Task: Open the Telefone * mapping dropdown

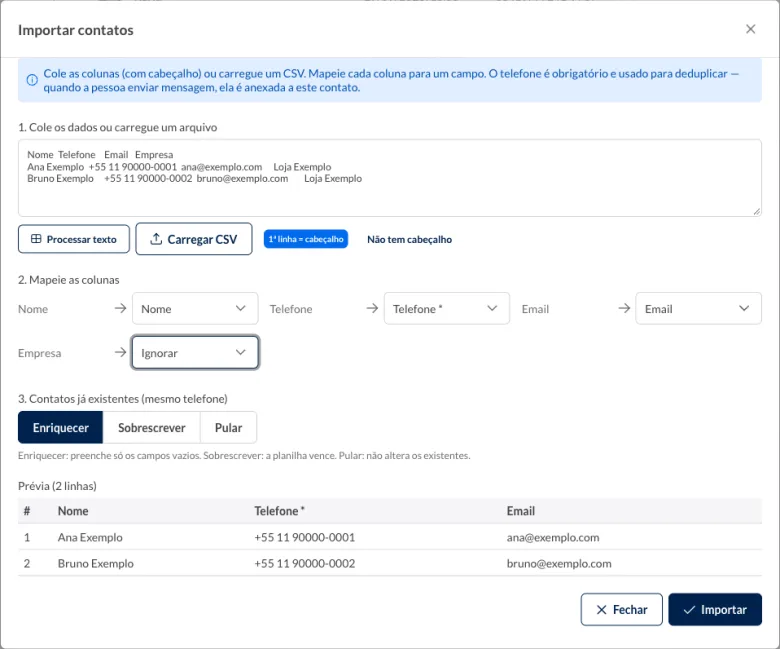Action: (446, 308)
